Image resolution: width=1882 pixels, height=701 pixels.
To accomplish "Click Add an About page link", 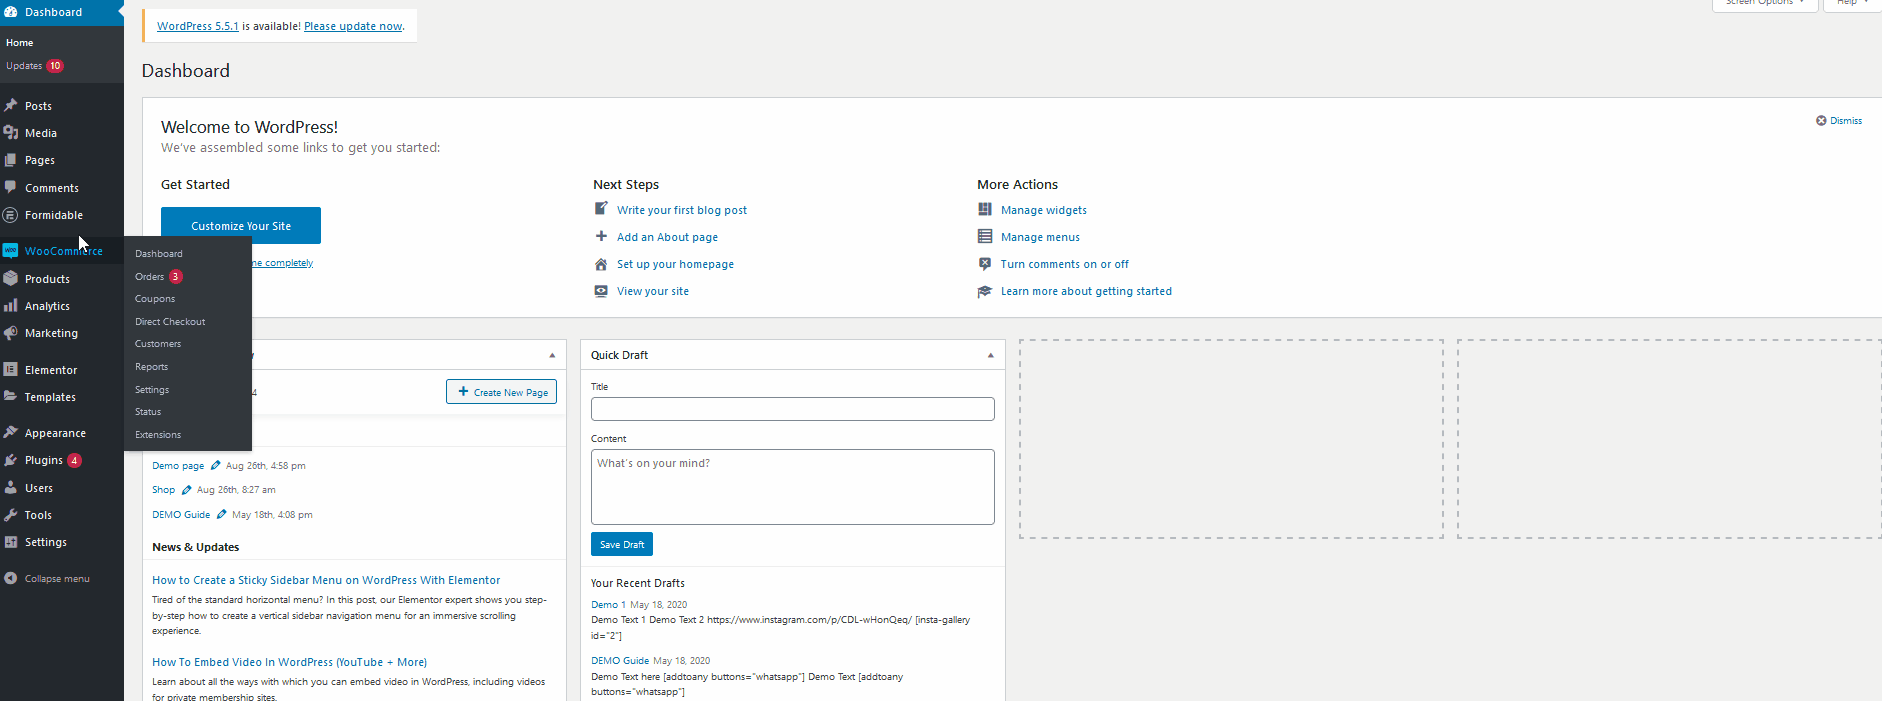I will [667, 237].
